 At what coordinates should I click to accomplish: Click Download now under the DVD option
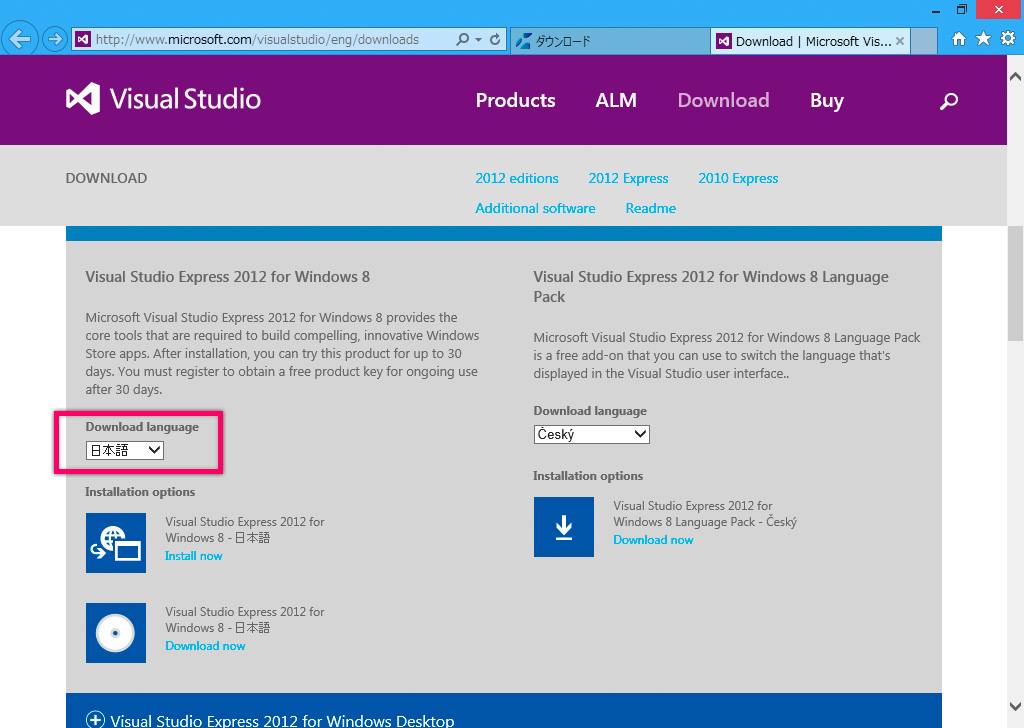click(x=205, y=646)
